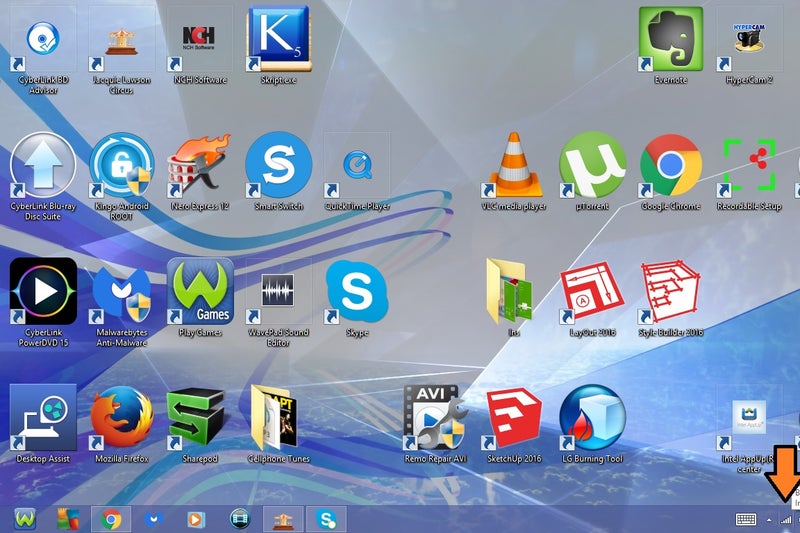The height and width of the screenshot is (533, 800).
Task: Launch Evernote from the desktop
Action: pyautogui.click(x=670, y=45)
